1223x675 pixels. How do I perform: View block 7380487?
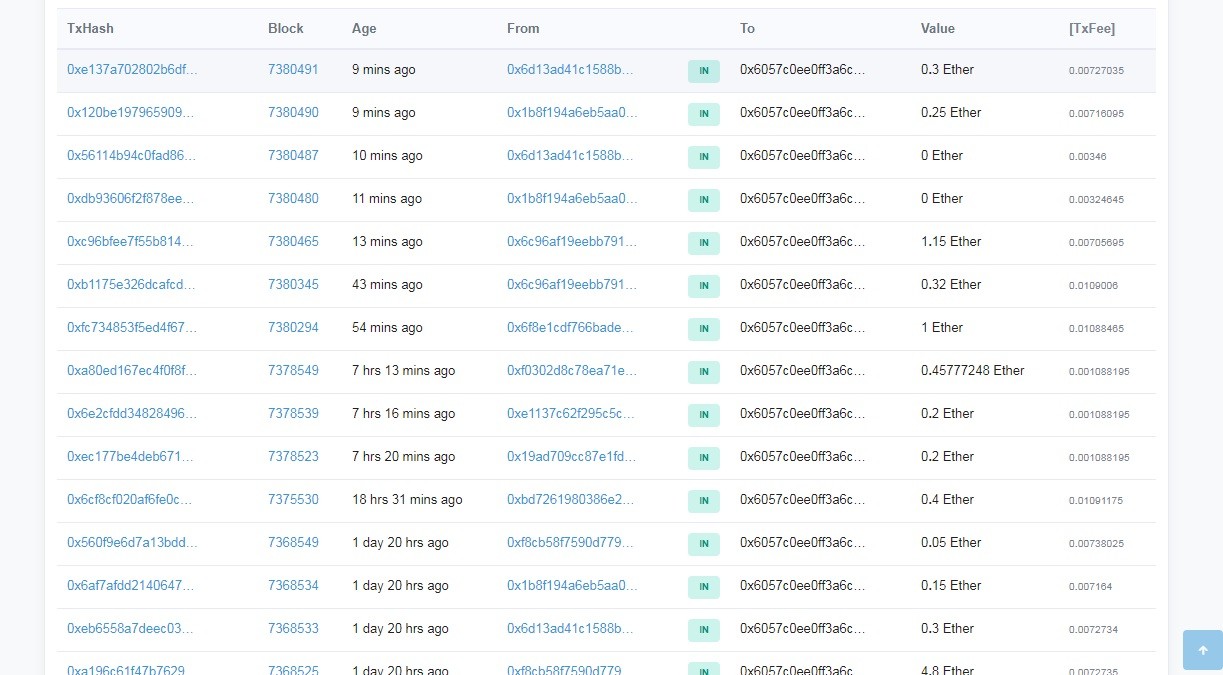point(293,156)
